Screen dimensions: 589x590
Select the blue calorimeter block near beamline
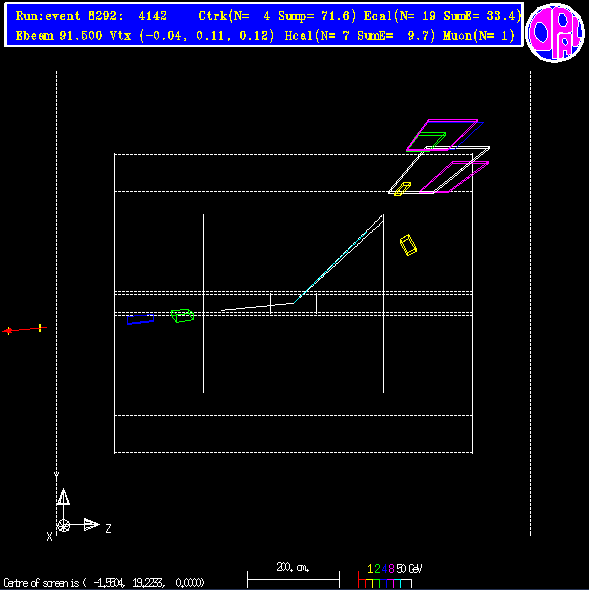coord(140,319)
